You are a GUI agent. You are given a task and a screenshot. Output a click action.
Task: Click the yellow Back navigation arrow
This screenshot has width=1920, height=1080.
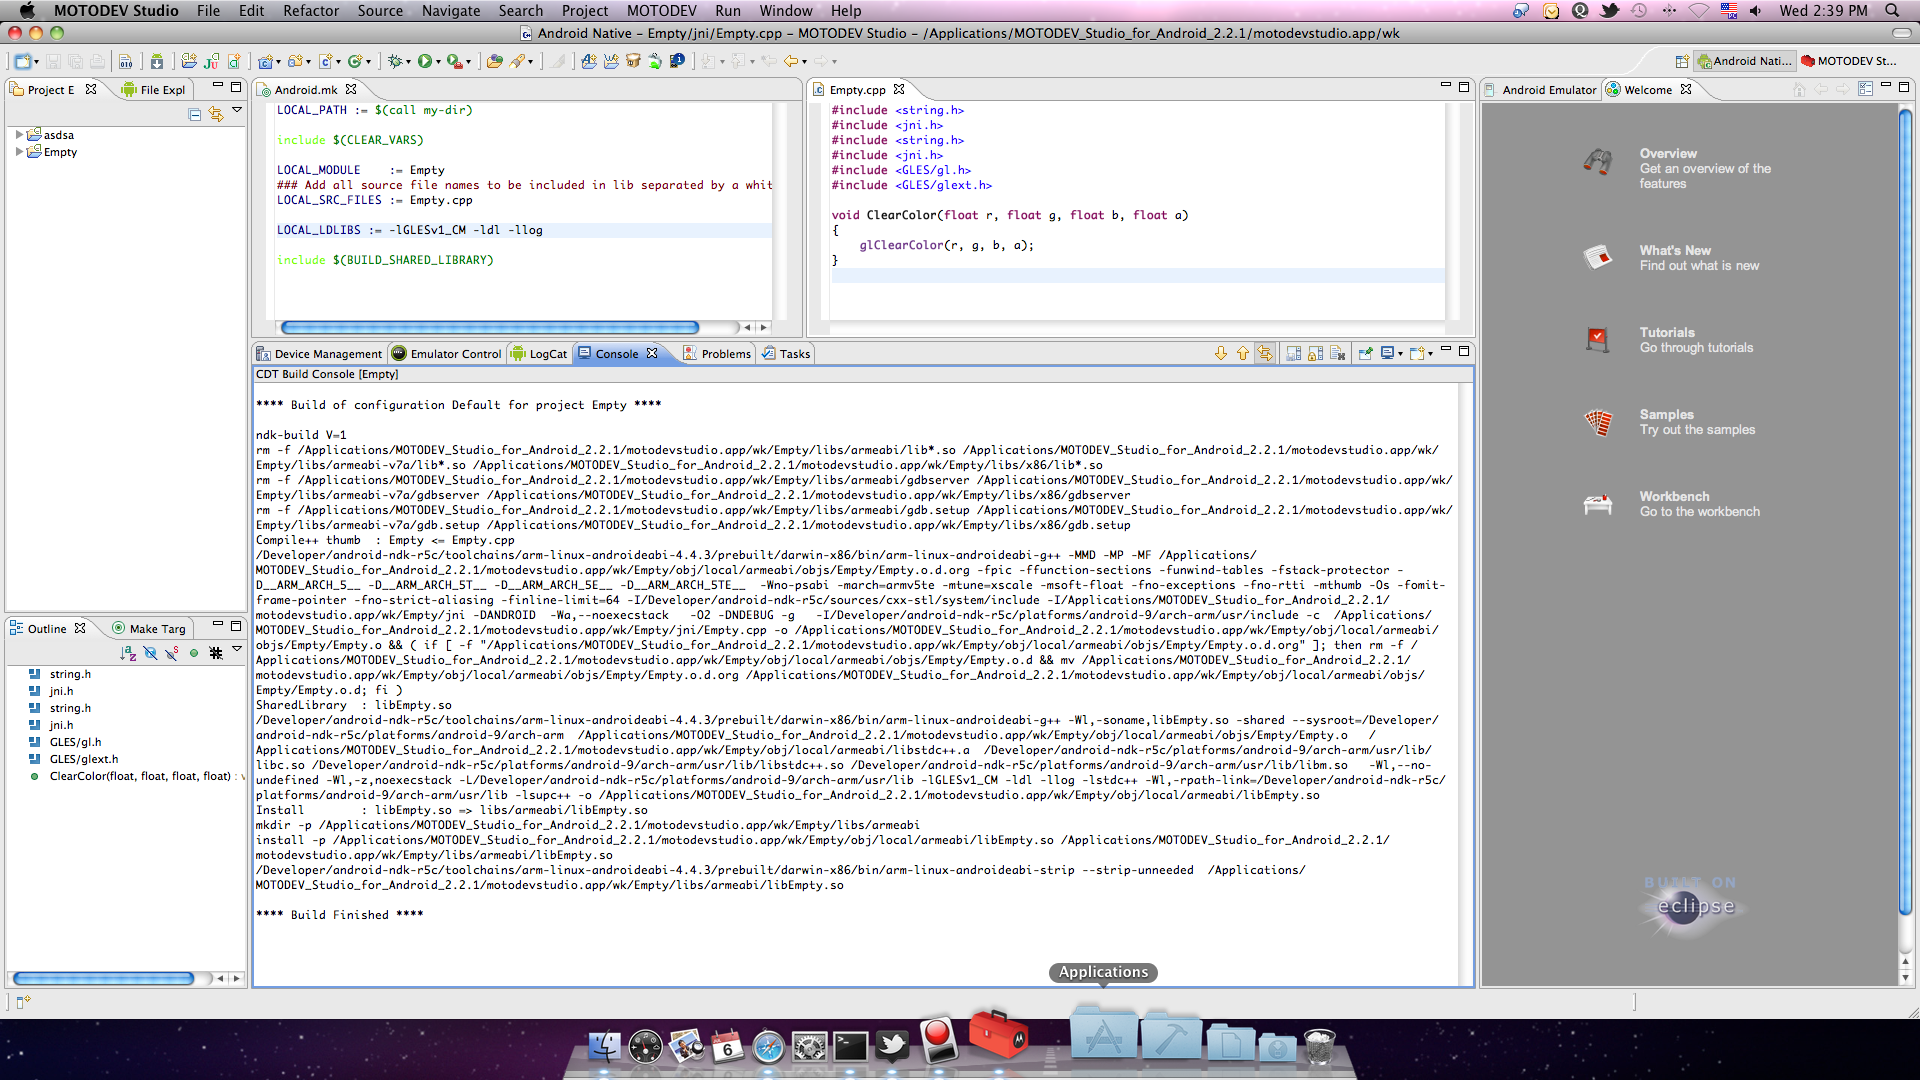(790, 61)
